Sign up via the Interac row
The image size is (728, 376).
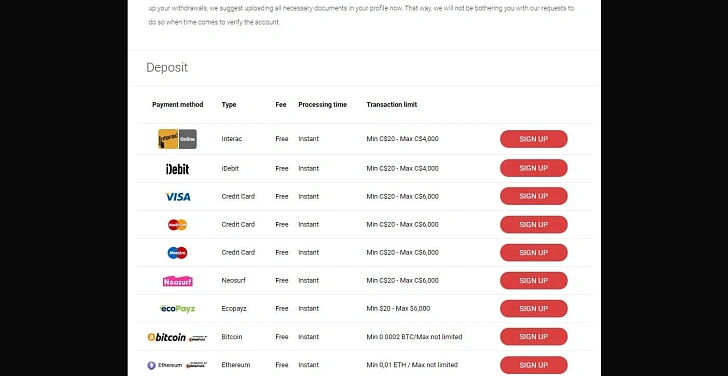click(x=533, y=139)
